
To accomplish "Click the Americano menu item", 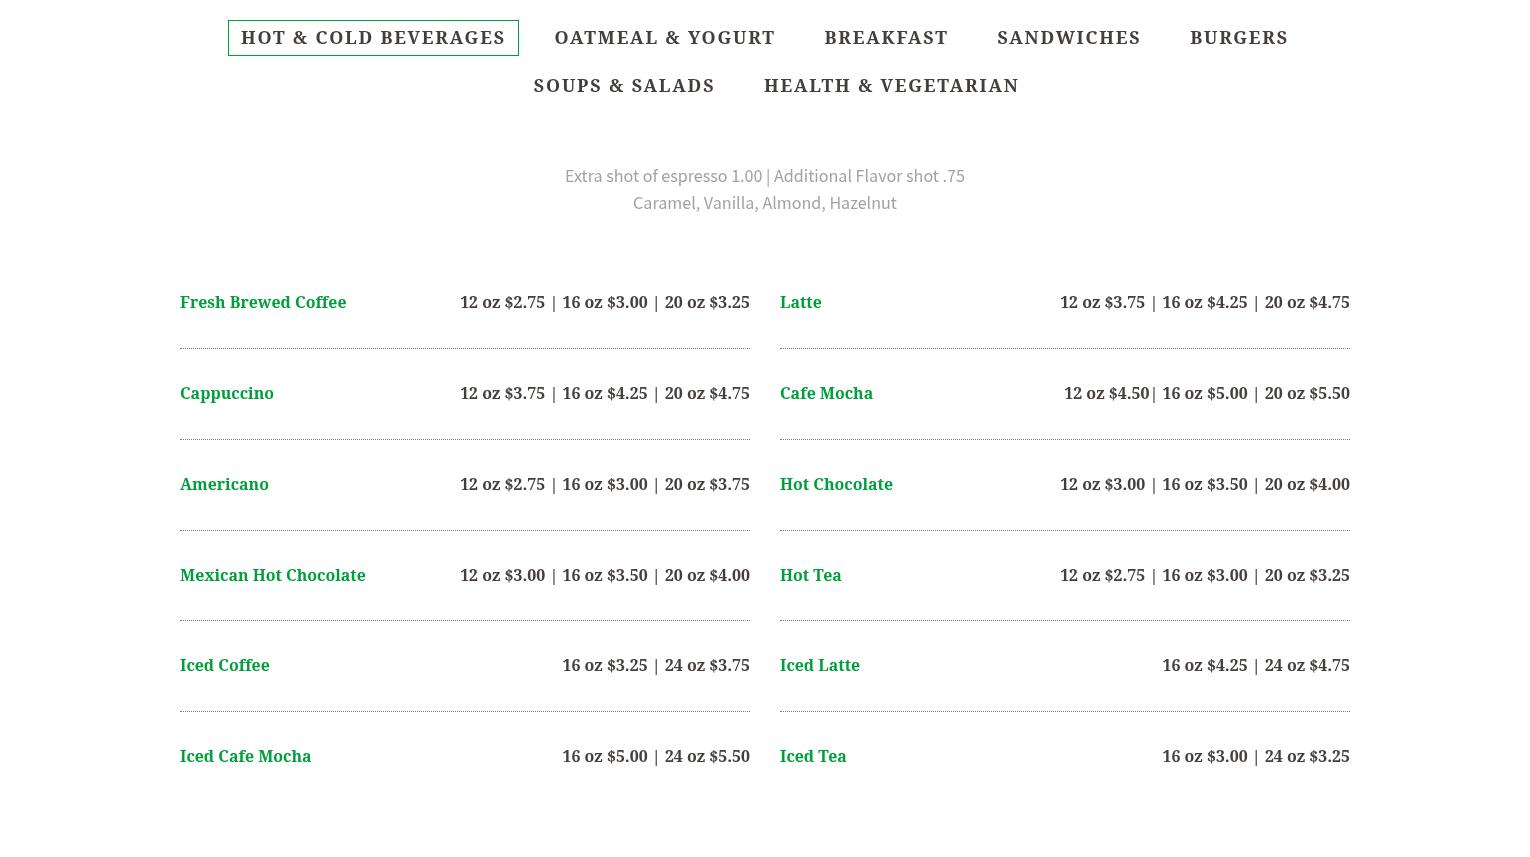I will coord(224,484).
